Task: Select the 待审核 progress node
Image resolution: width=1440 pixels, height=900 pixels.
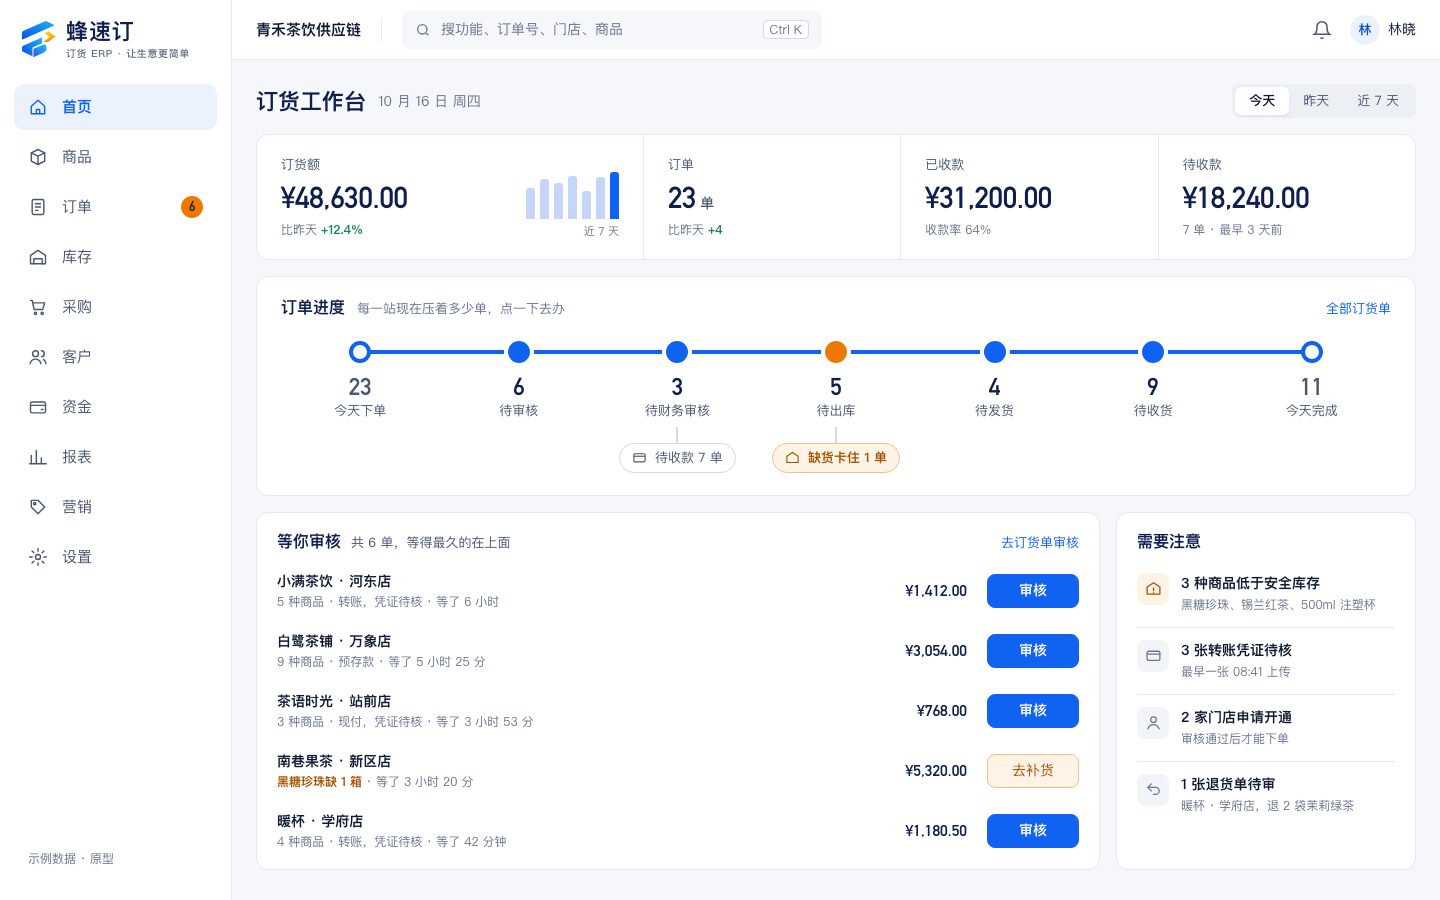Action: click(x=518, y=352)
